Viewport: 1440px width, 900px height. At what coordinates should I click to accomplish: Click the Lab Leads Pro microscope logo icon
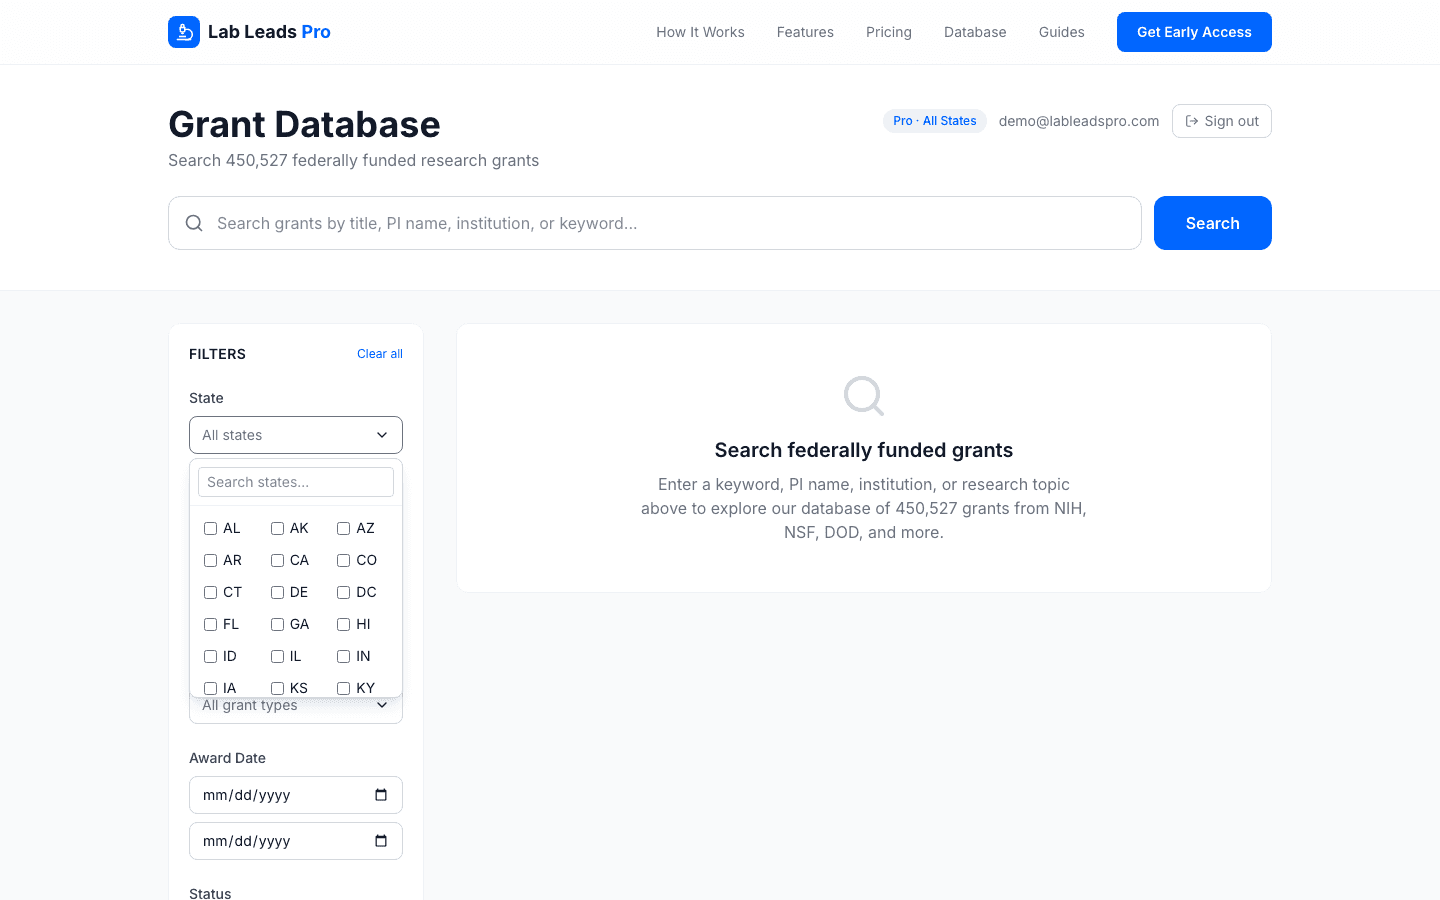pos(184,32)
